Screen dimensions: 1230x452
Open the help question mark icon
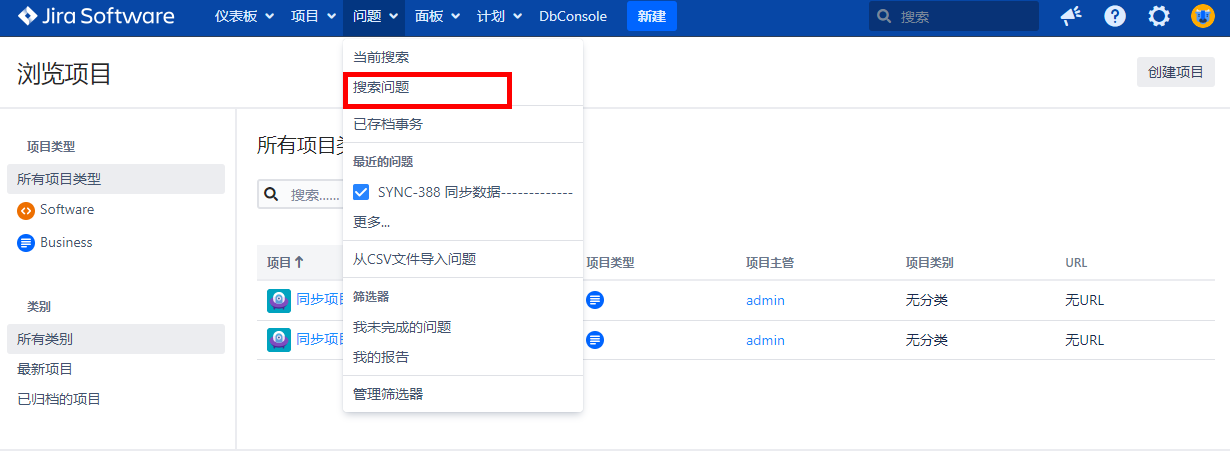1115,16
